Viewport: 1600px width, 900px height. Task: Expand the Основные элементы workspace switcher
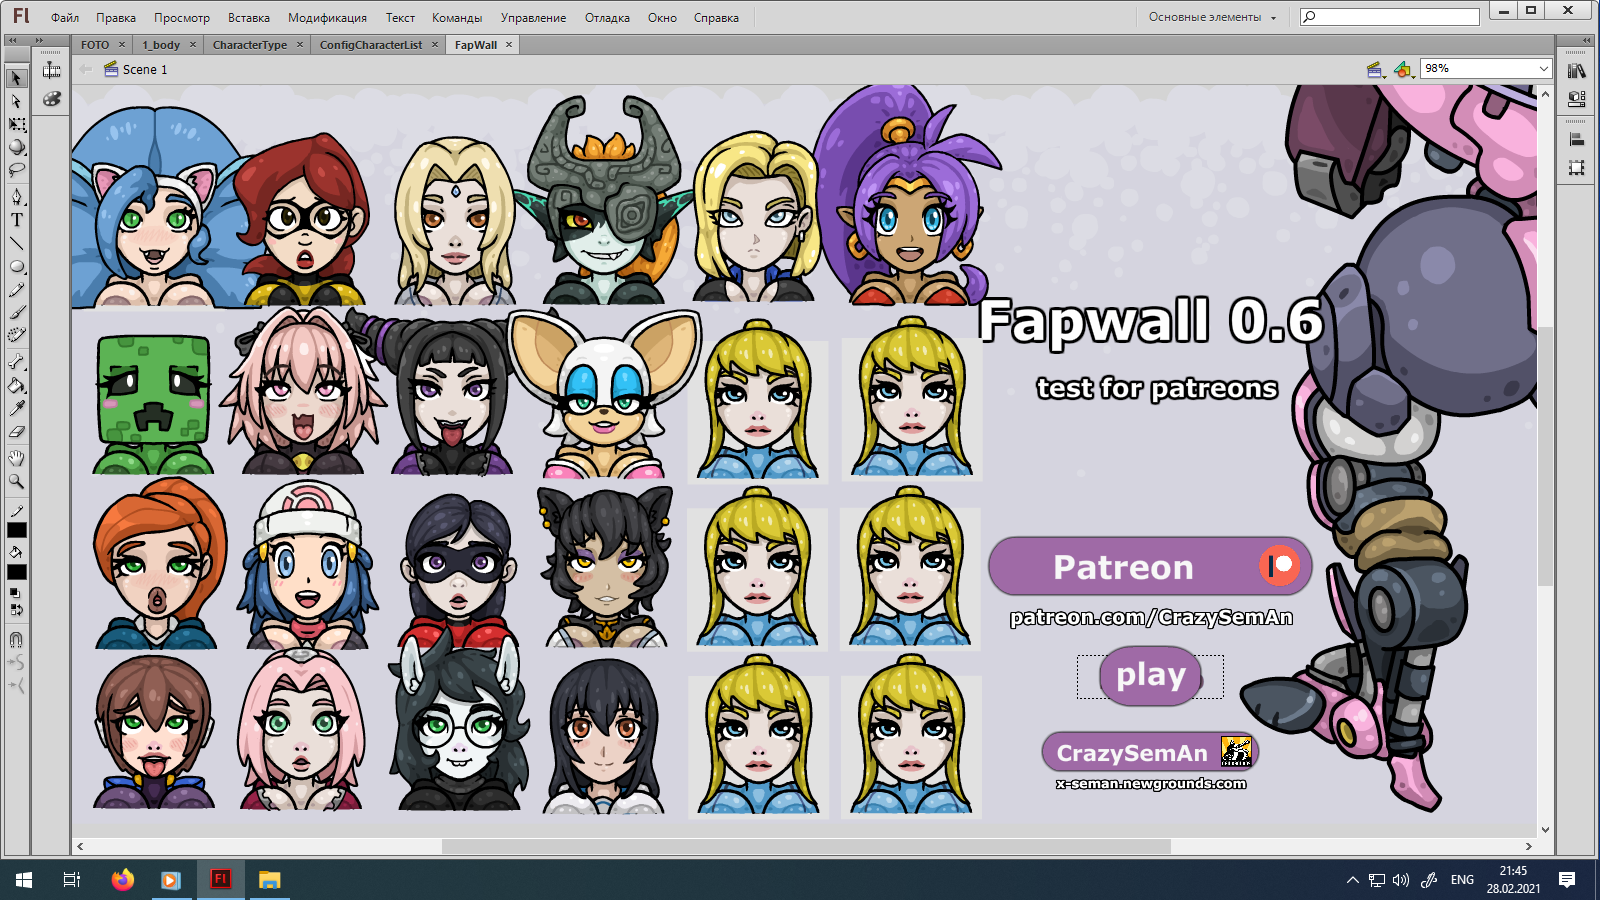[1212, 17]
